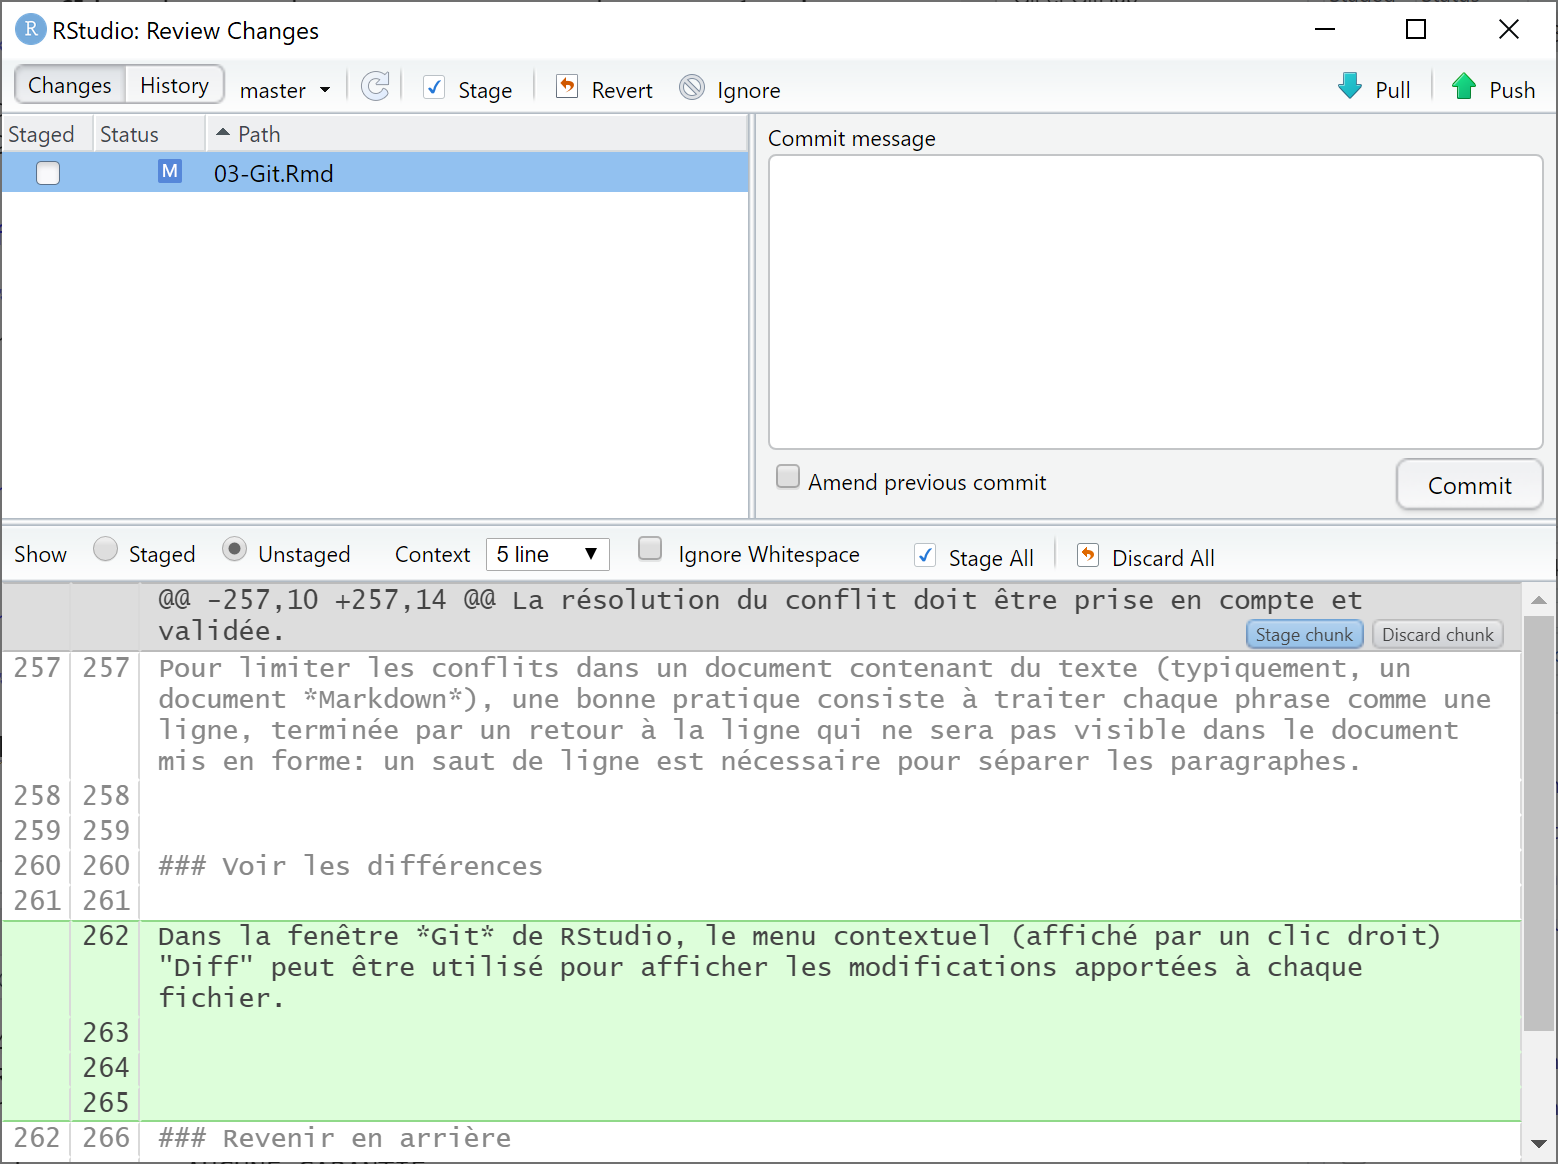Select the Staged radio button
The width and height of the screenshot is (1558, 1164).
coord(105,549)
